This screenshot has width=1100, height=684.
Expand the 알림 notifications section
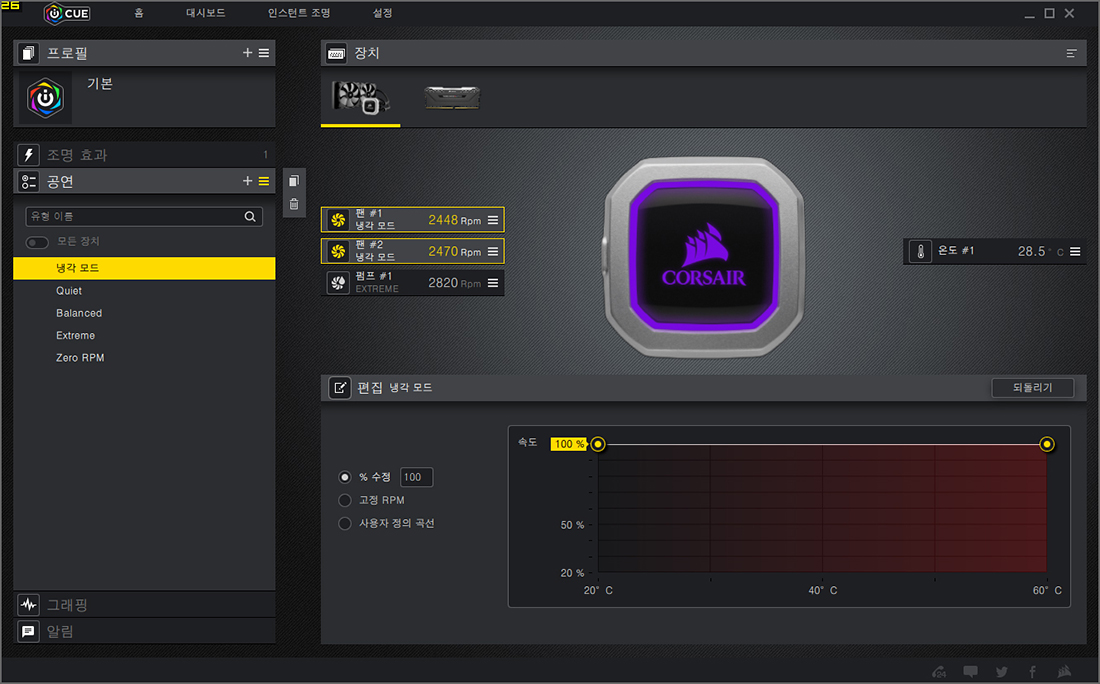coord(144,631)
